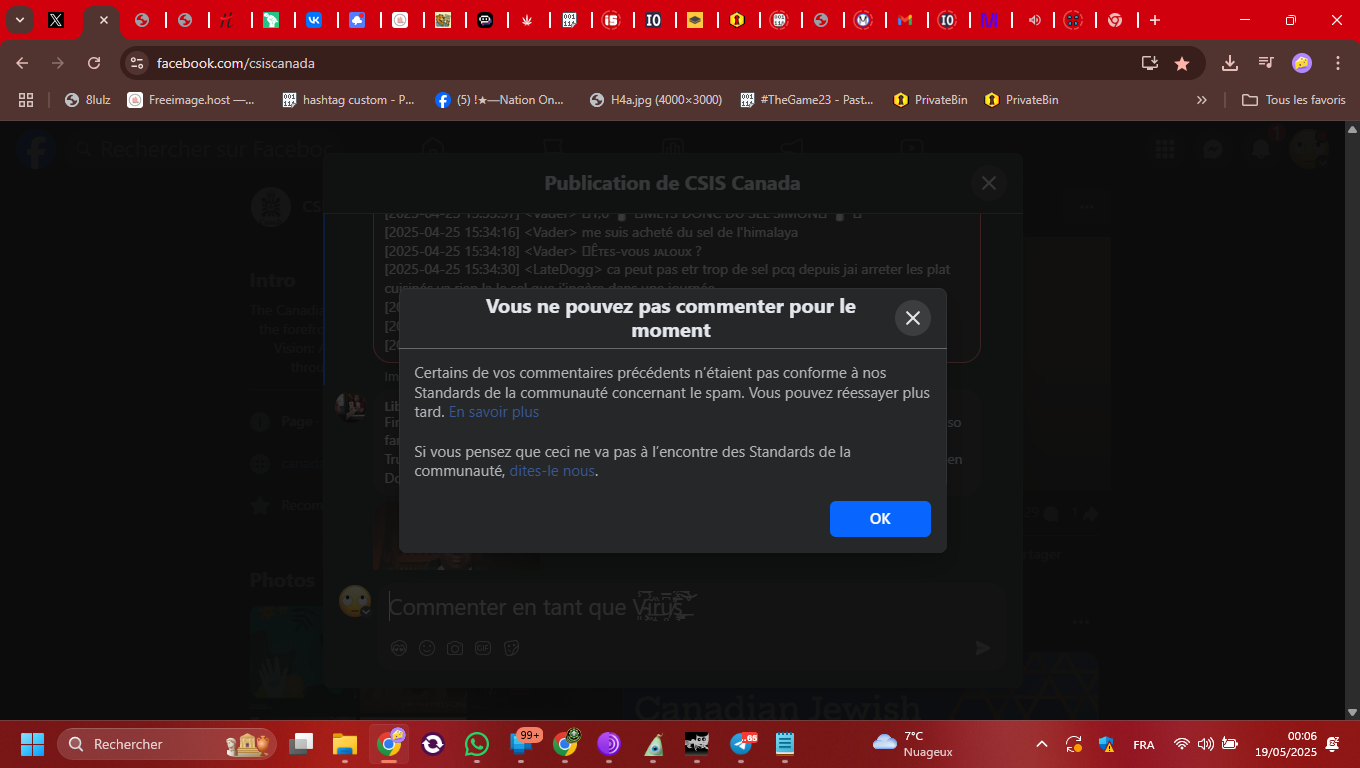This screenshot has height=768, width=1360.
Task: Open the Windows Start menu
Action: coord(32,744)
